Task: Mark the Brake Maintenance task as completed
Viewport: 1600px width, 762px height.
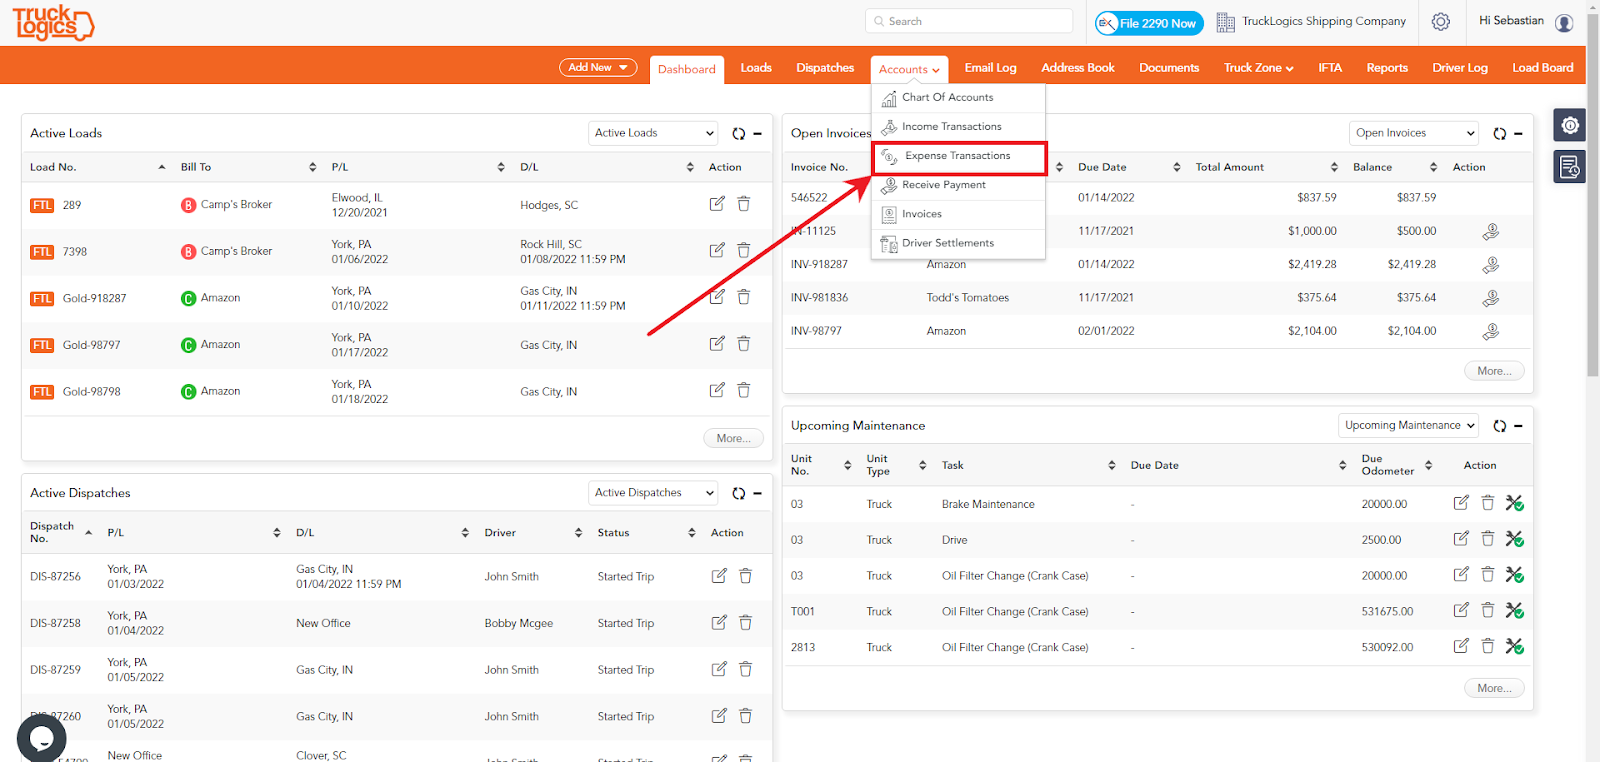Action: (x=1515, y=503)
